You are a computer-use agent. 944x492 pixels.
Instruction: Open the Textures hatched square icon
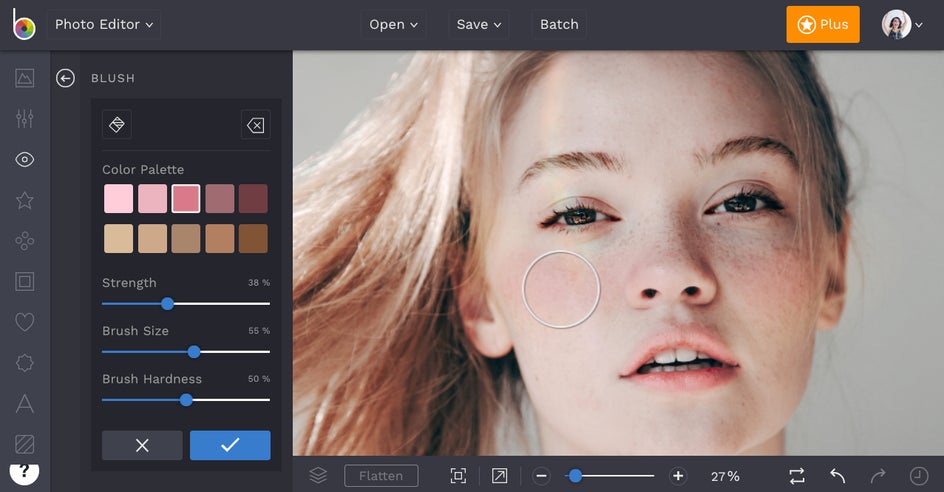tap(25, 444)
